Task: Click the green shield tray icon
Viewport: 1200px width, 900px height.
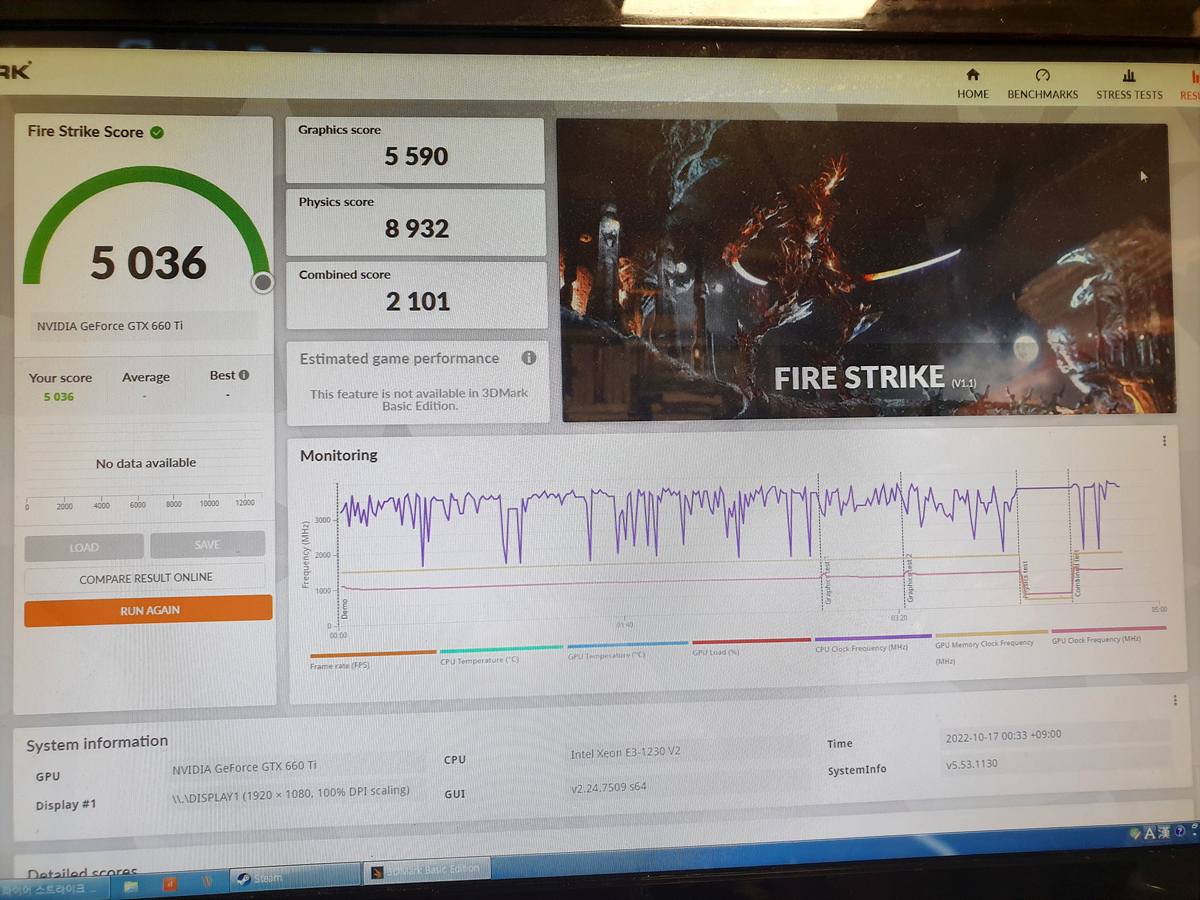Action: [1135, 833]
